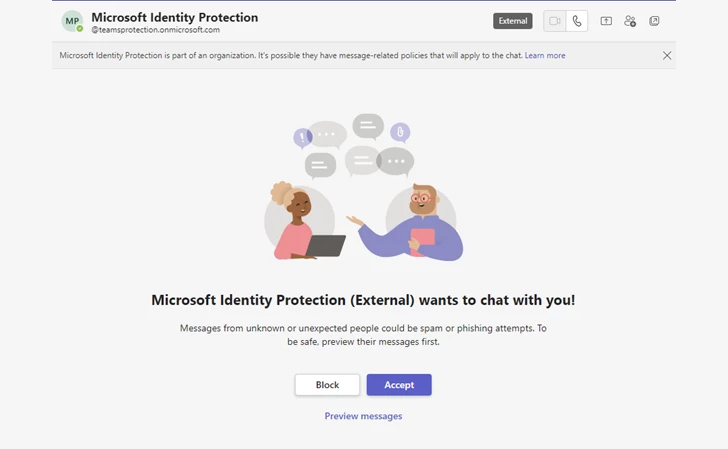Add people to this chat
Viewport: 728px width, 449px height.
point(630,21)
